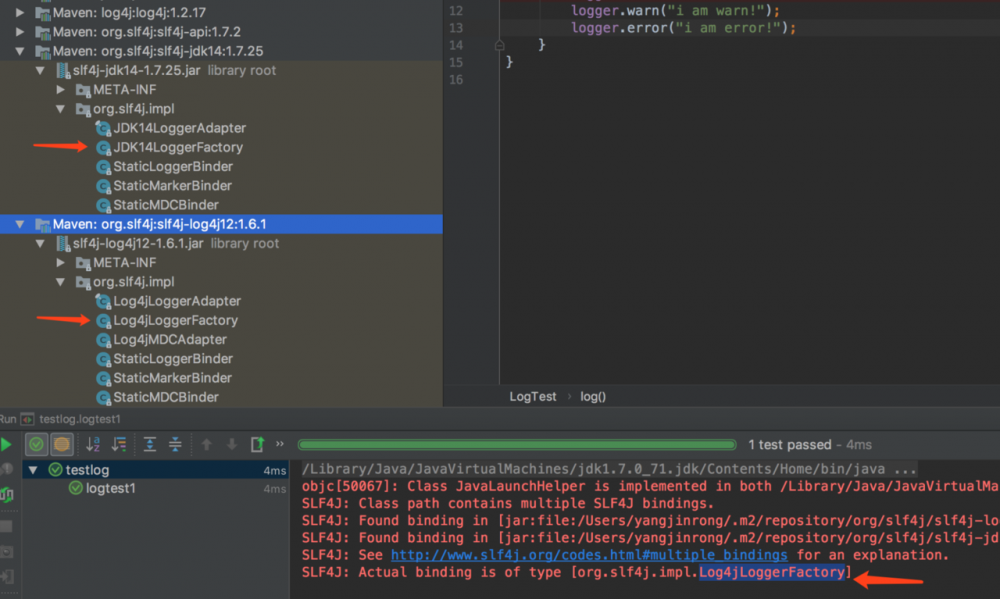The height and width of the screenshot is (599, 1000).
Task: Expand all test results
Action: (150, 444)
